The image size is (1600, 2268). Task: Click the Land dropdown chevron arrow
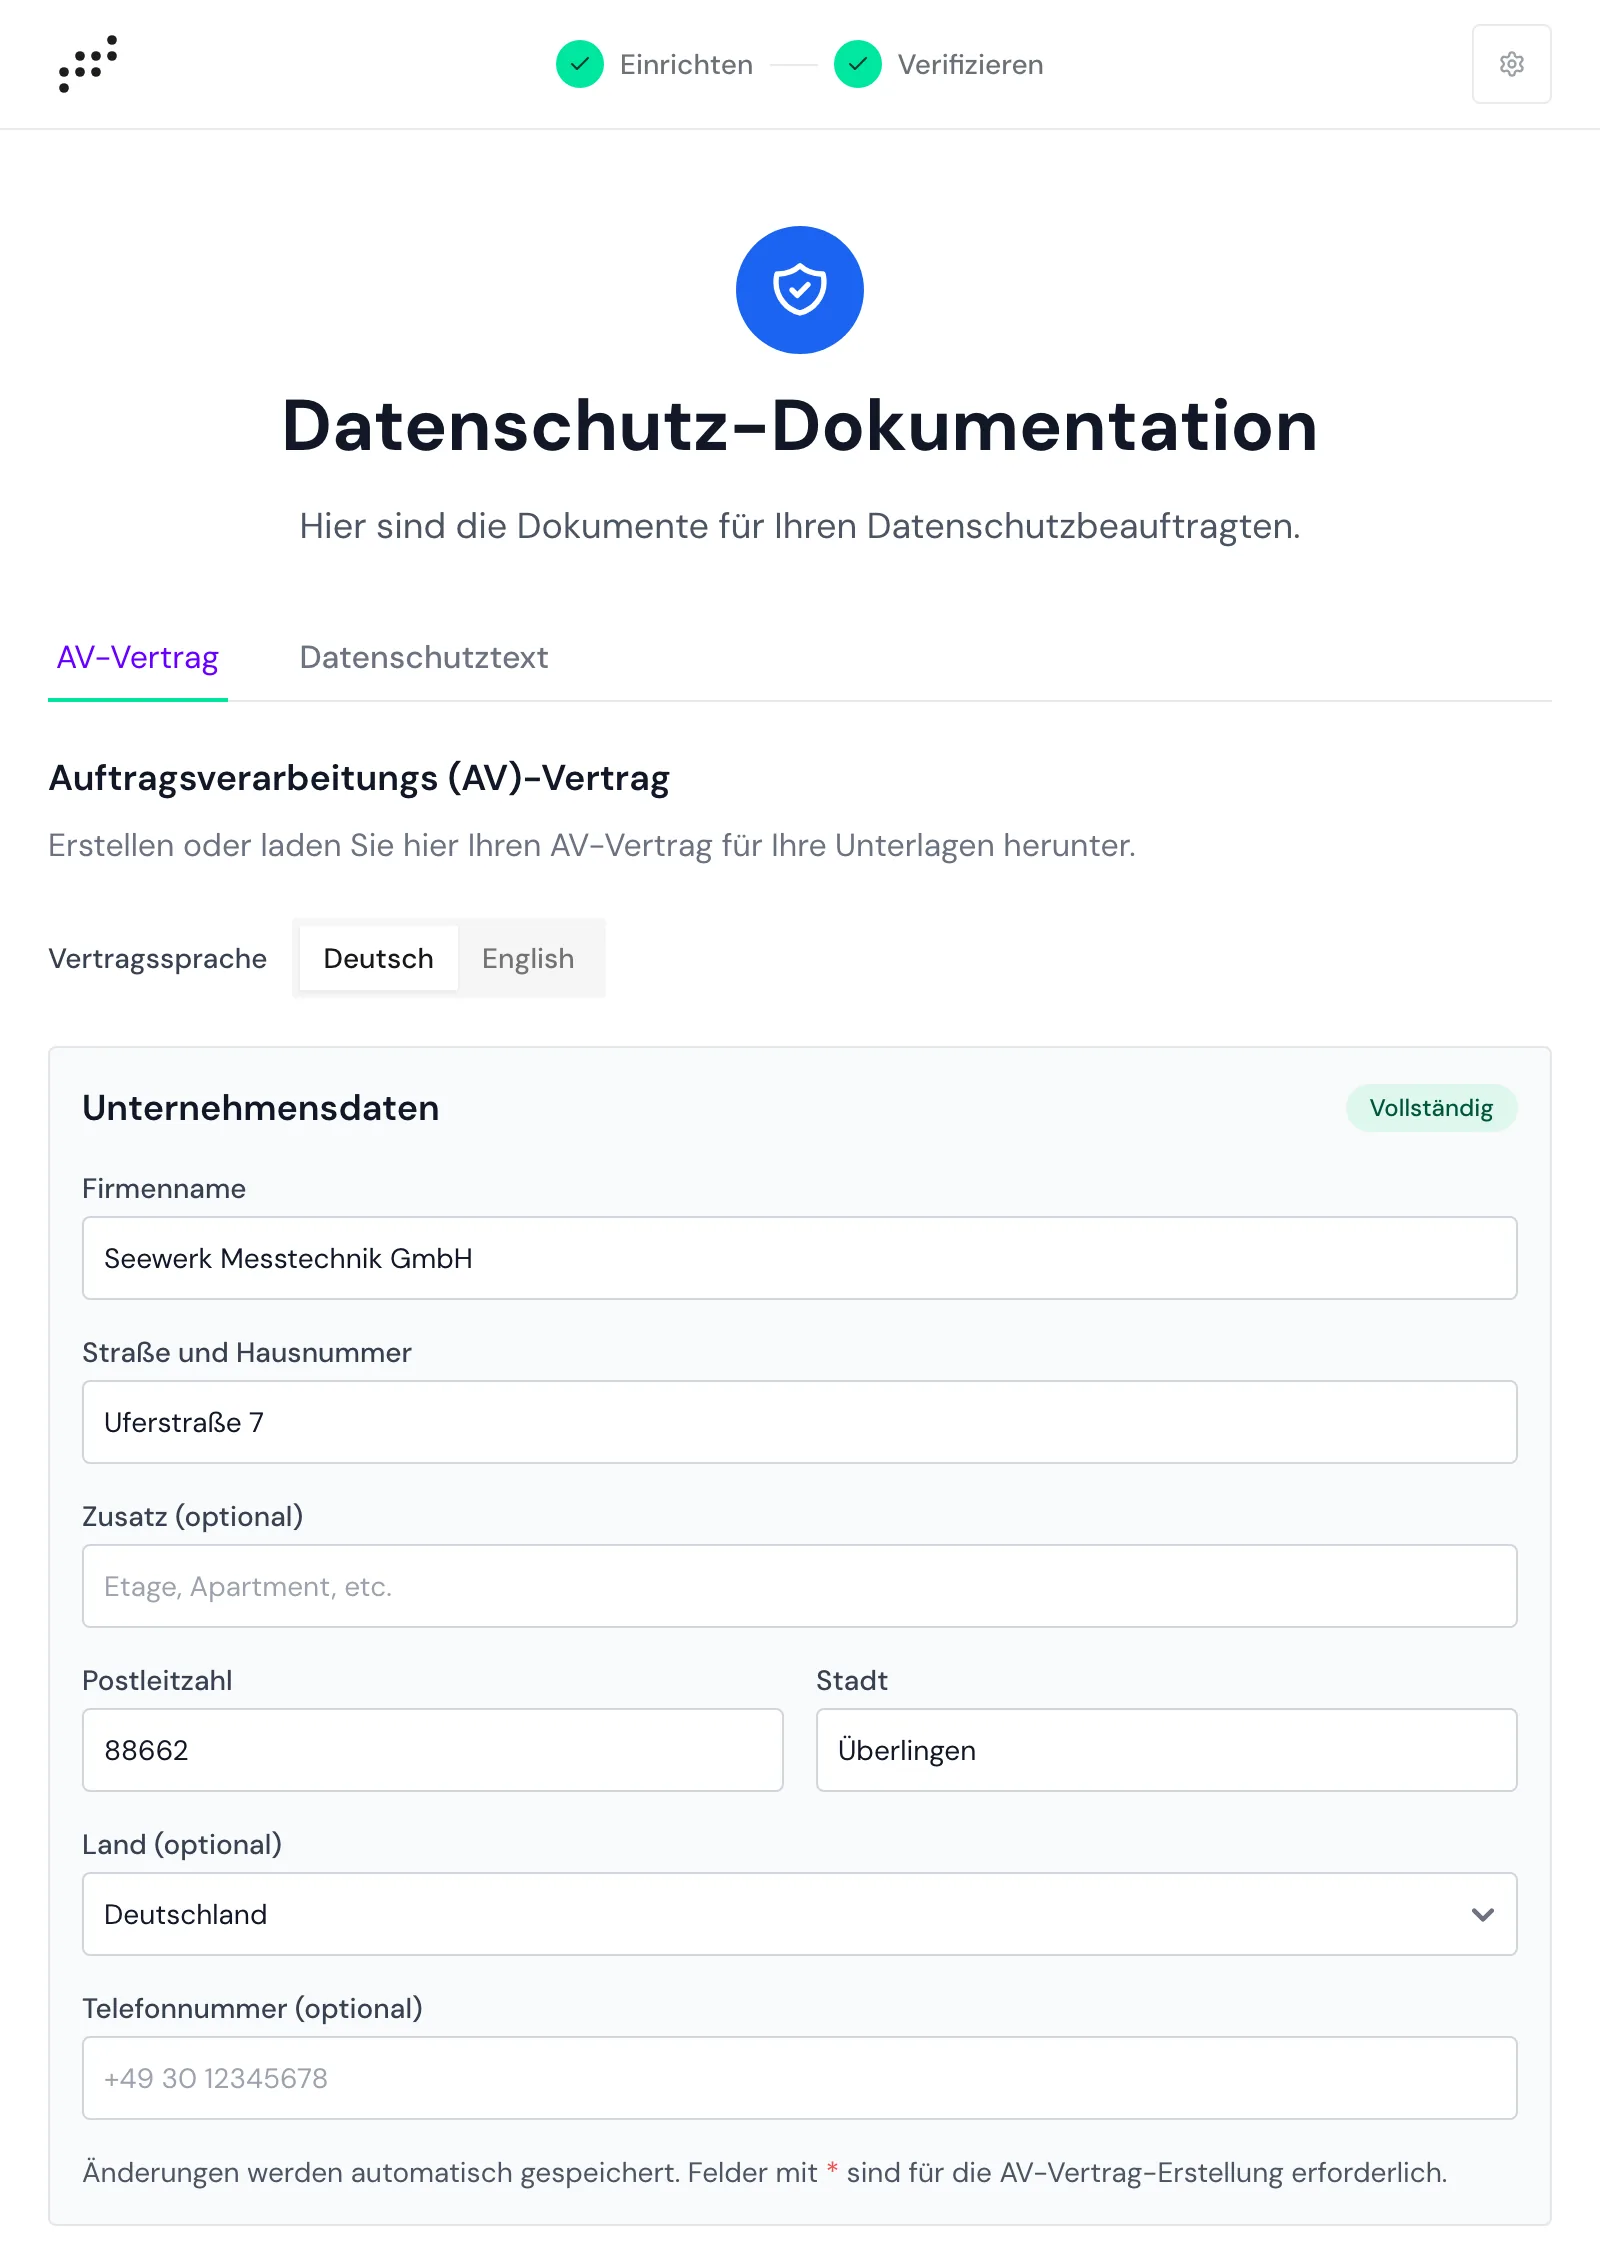pyautogui.click(x=1483, y=1914)
